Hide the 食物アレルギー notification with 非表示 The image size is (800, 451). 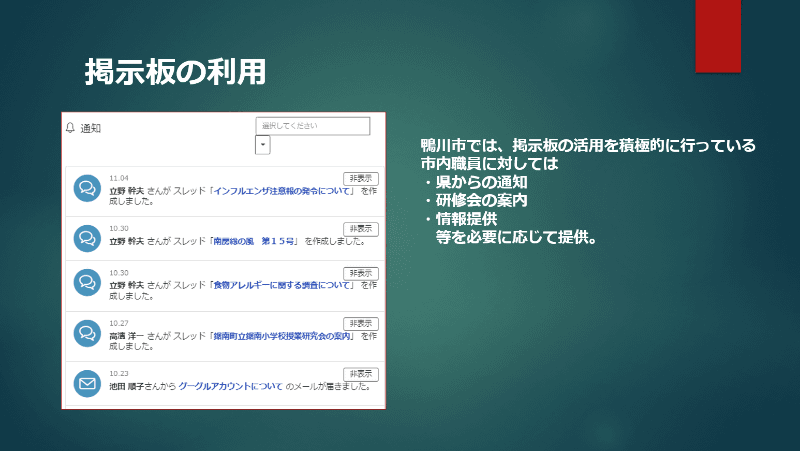click(361, 273)
